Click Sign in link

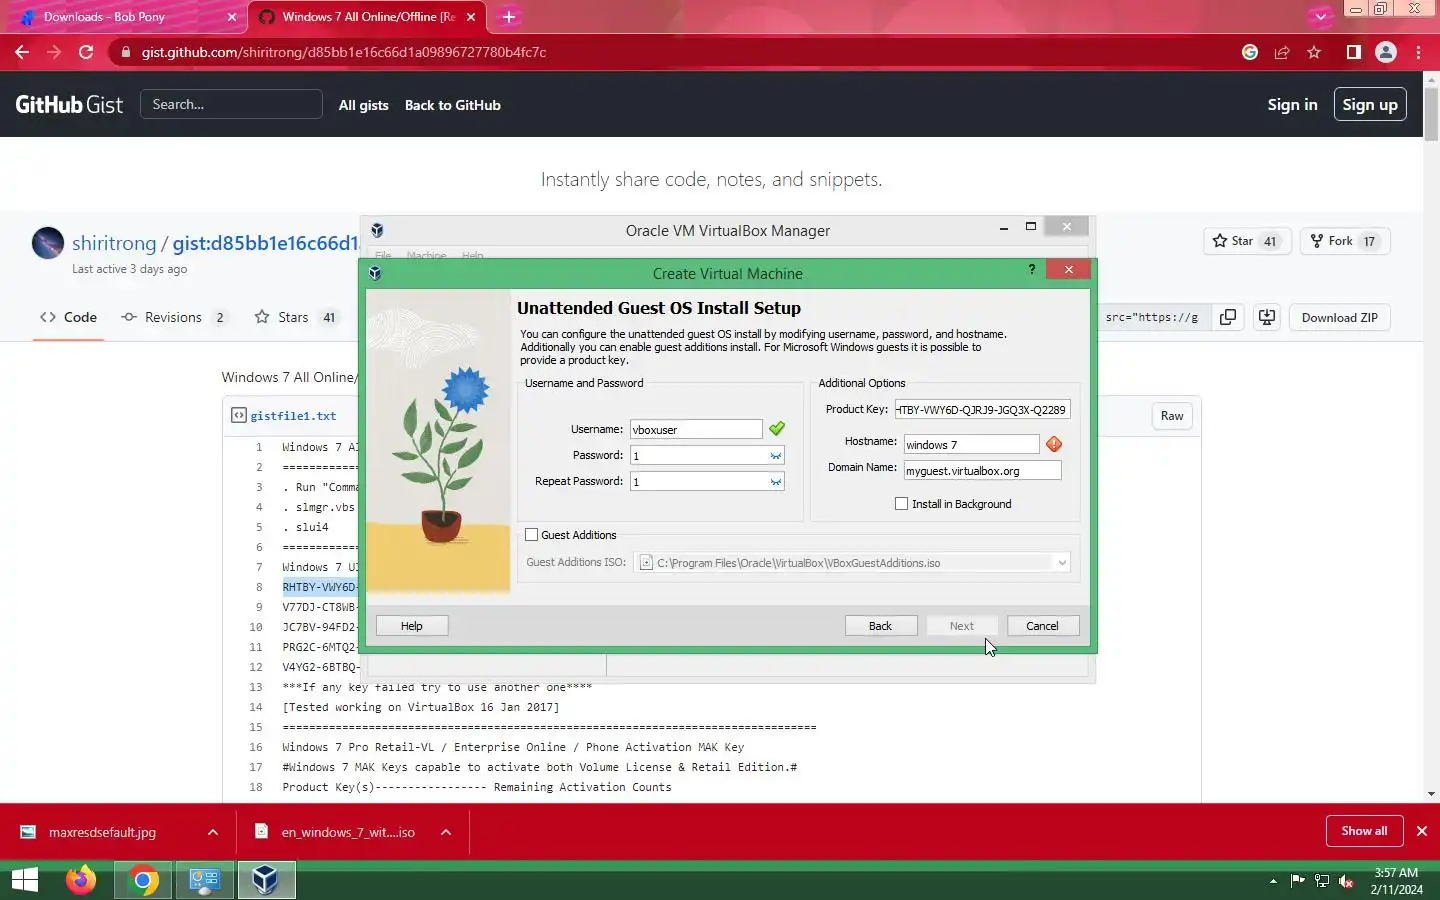[1292, 104]
